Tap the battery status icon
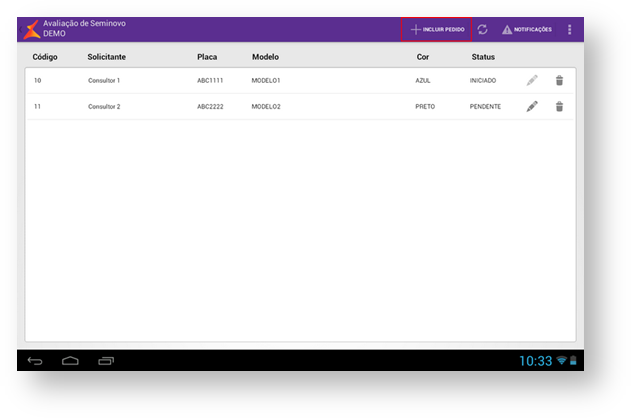The width and height of the screenshot is (632, 419). click(x=573, y=361)
